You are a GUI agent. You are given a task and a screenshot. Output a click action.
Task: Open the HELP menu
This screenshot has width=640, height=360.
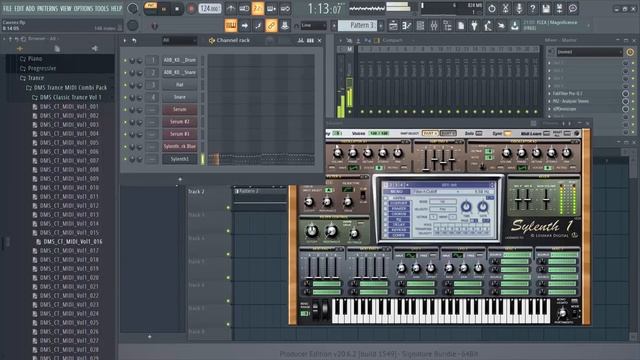[x=116, y=8]
